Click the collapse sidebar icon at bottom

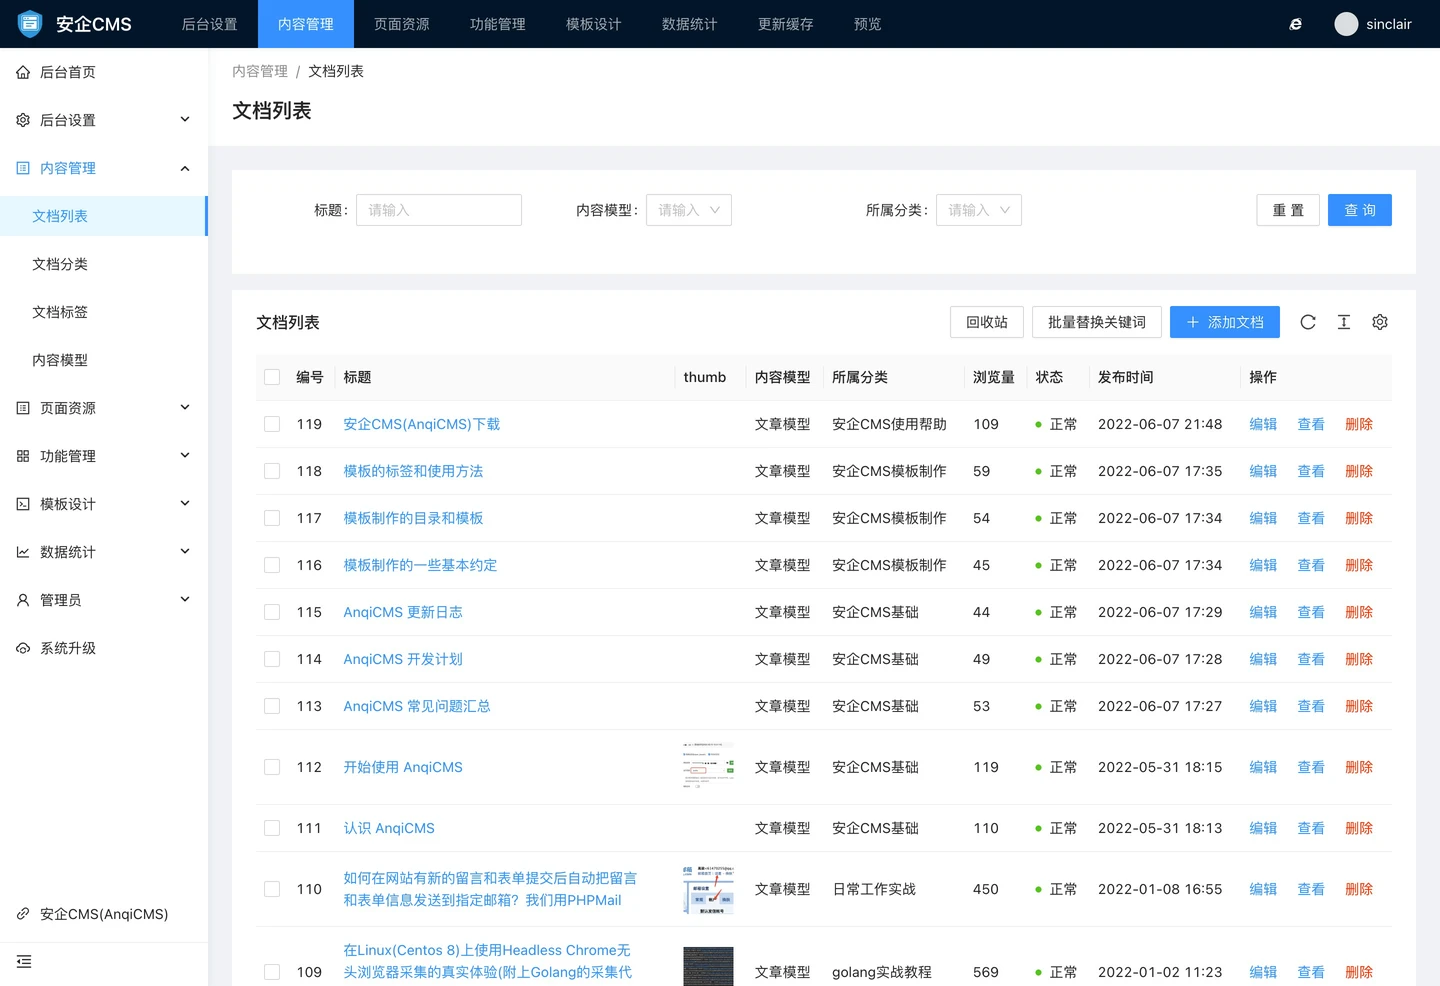[24, 961]
